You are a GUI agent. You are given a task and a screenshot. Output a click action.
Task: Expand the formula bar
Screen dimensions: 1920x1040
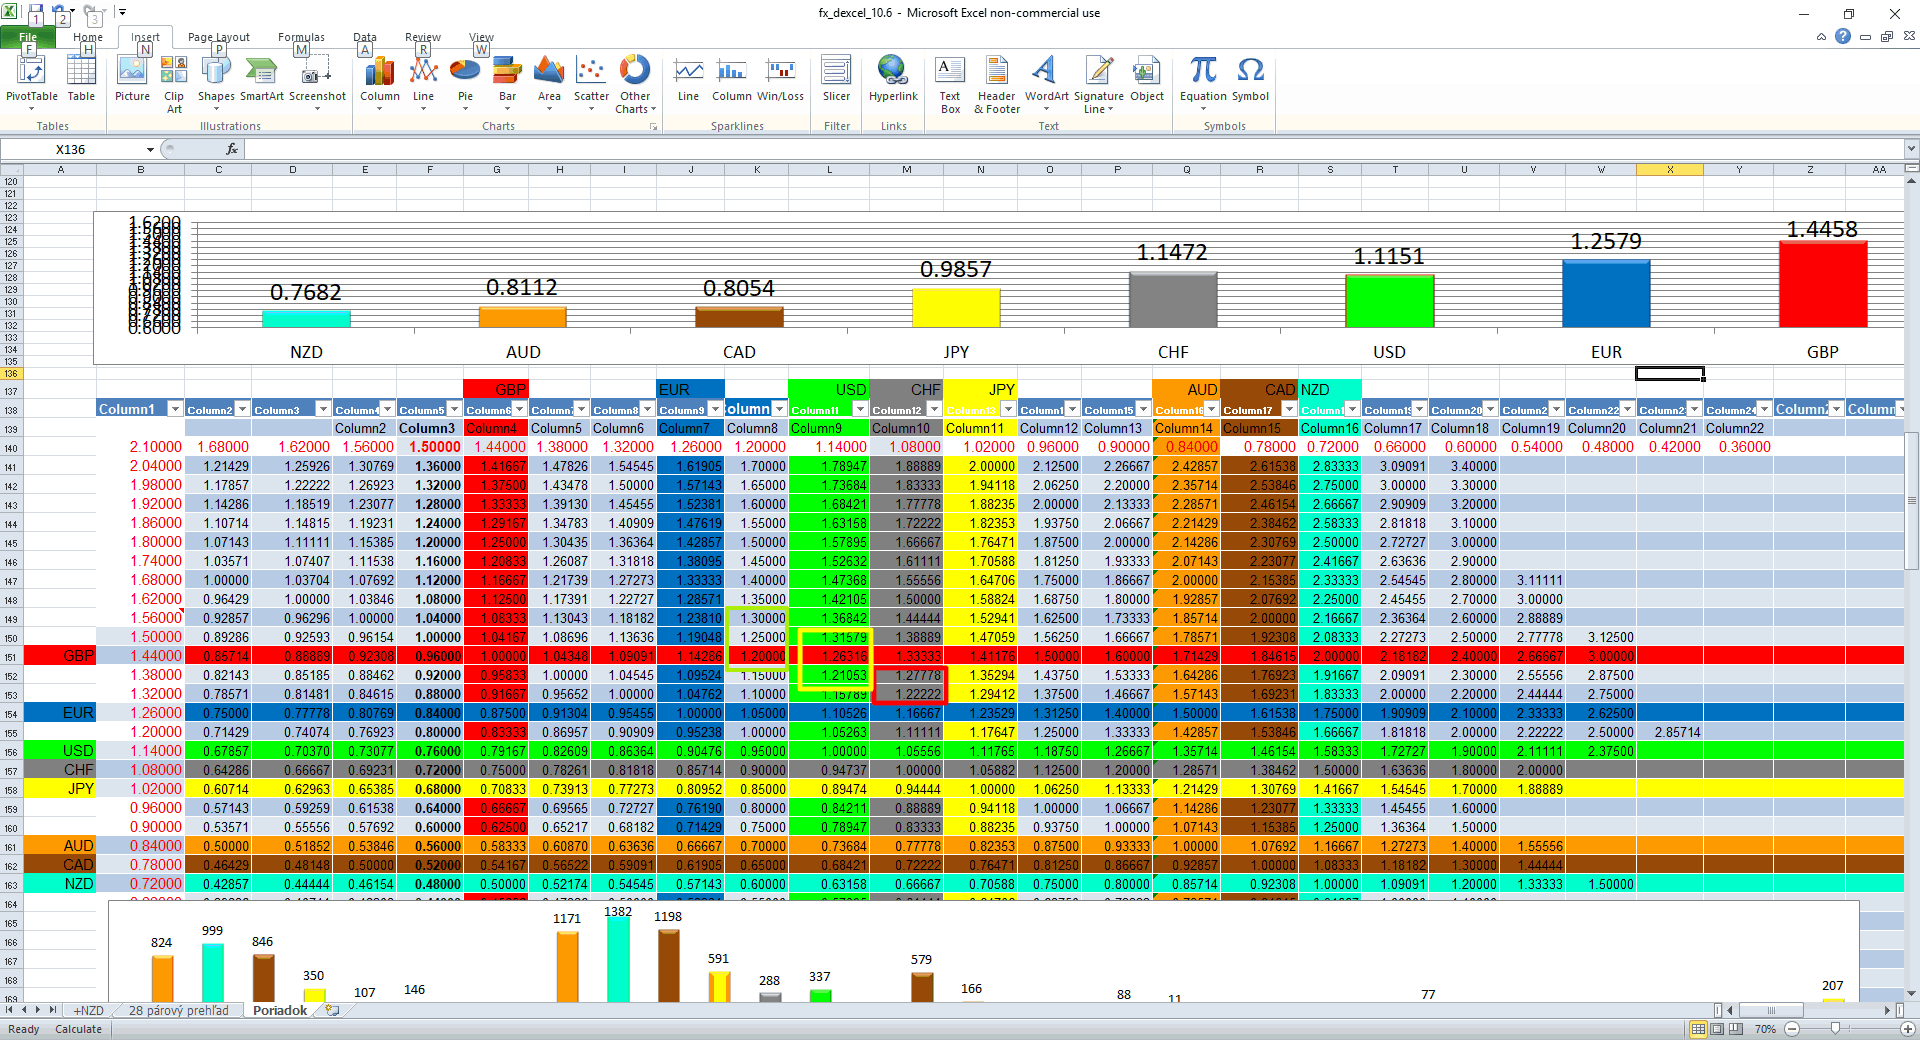pyautogui.click(x=1911, y=149)
